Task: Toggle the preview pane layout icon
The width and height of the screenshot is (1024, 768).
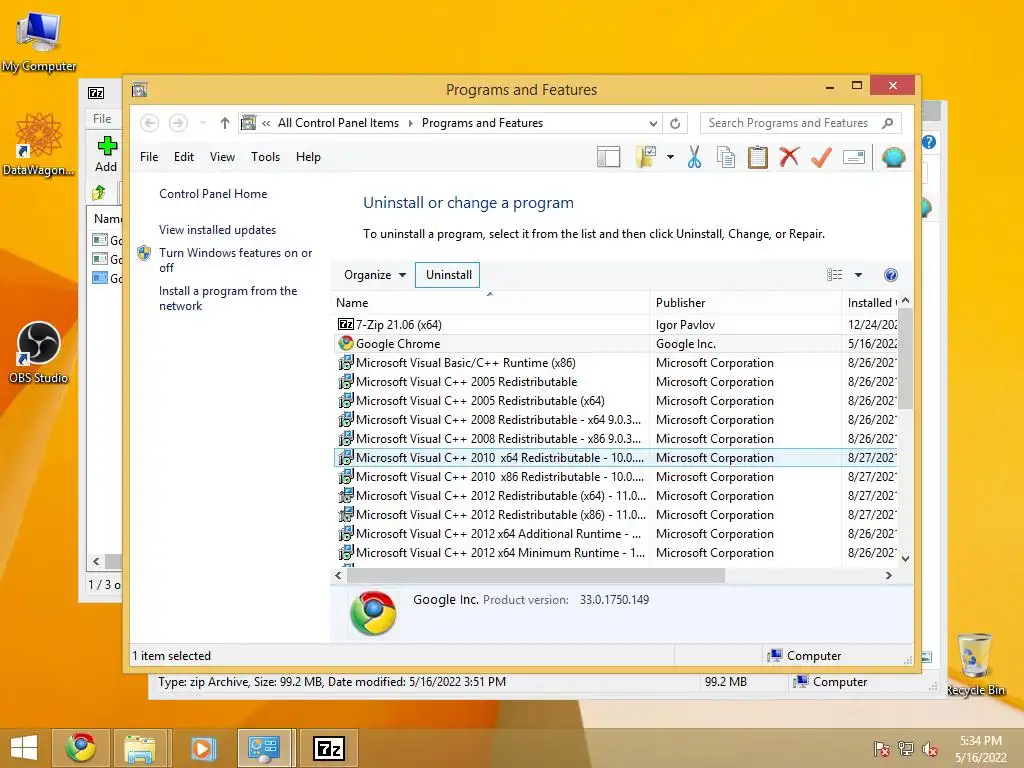Action: pyautogui.click(x=608, y=157)
